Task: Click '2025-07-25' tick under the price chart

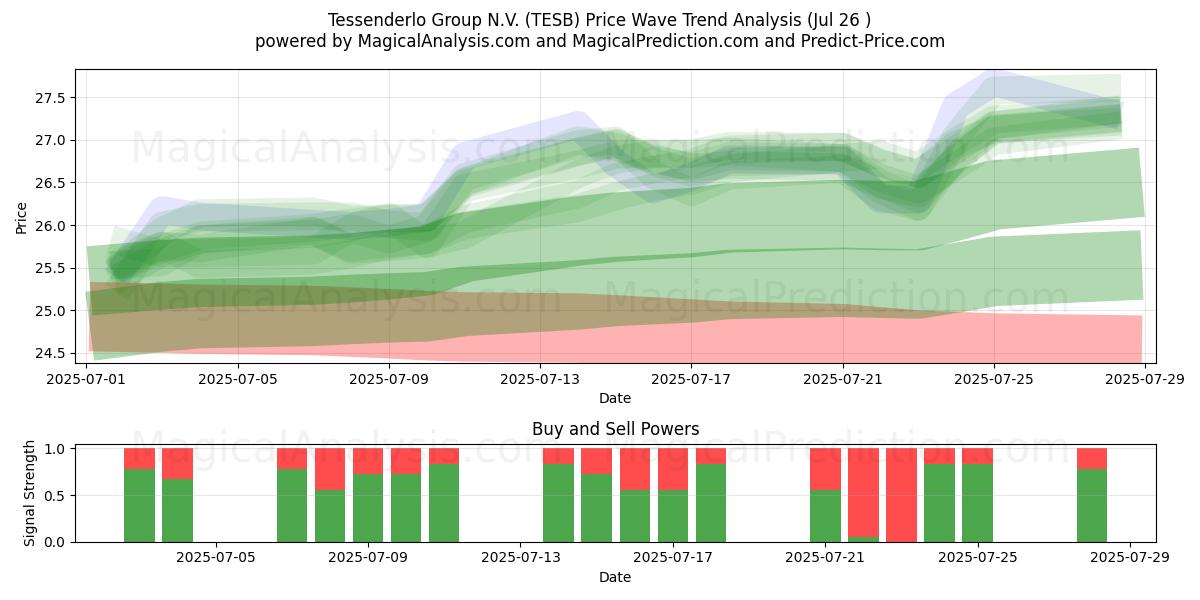Action: (x=993, y=379)
